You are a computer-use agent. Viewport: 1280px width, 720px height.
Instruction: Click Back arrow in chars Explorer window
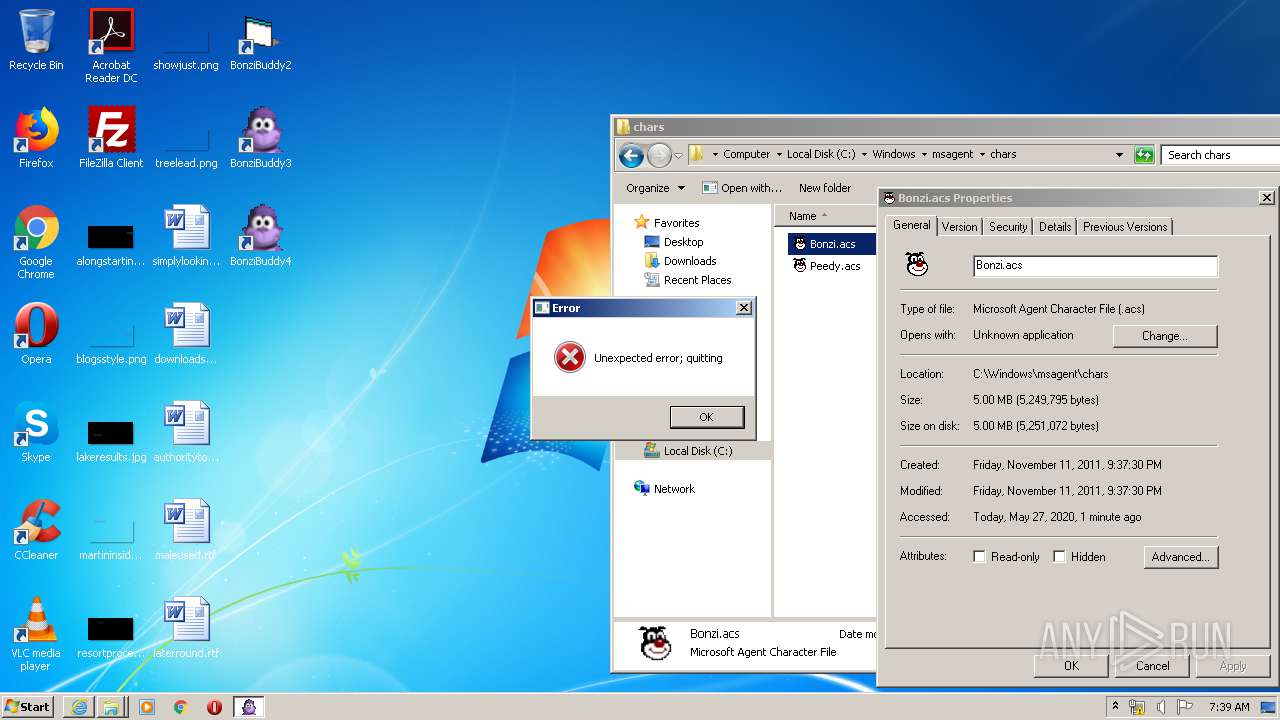(631, 155)
